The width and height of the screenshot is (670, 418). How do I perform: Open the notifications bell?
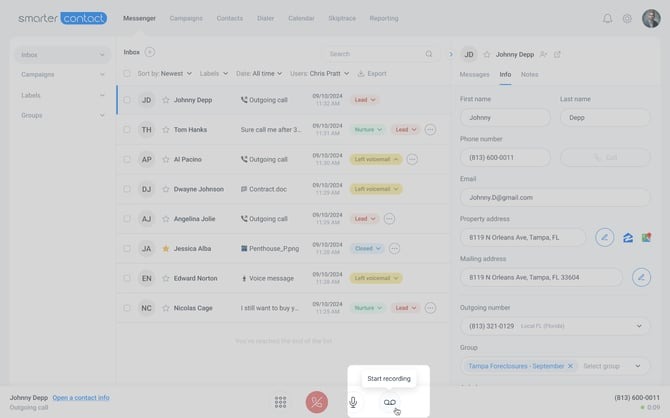[607, 18]
